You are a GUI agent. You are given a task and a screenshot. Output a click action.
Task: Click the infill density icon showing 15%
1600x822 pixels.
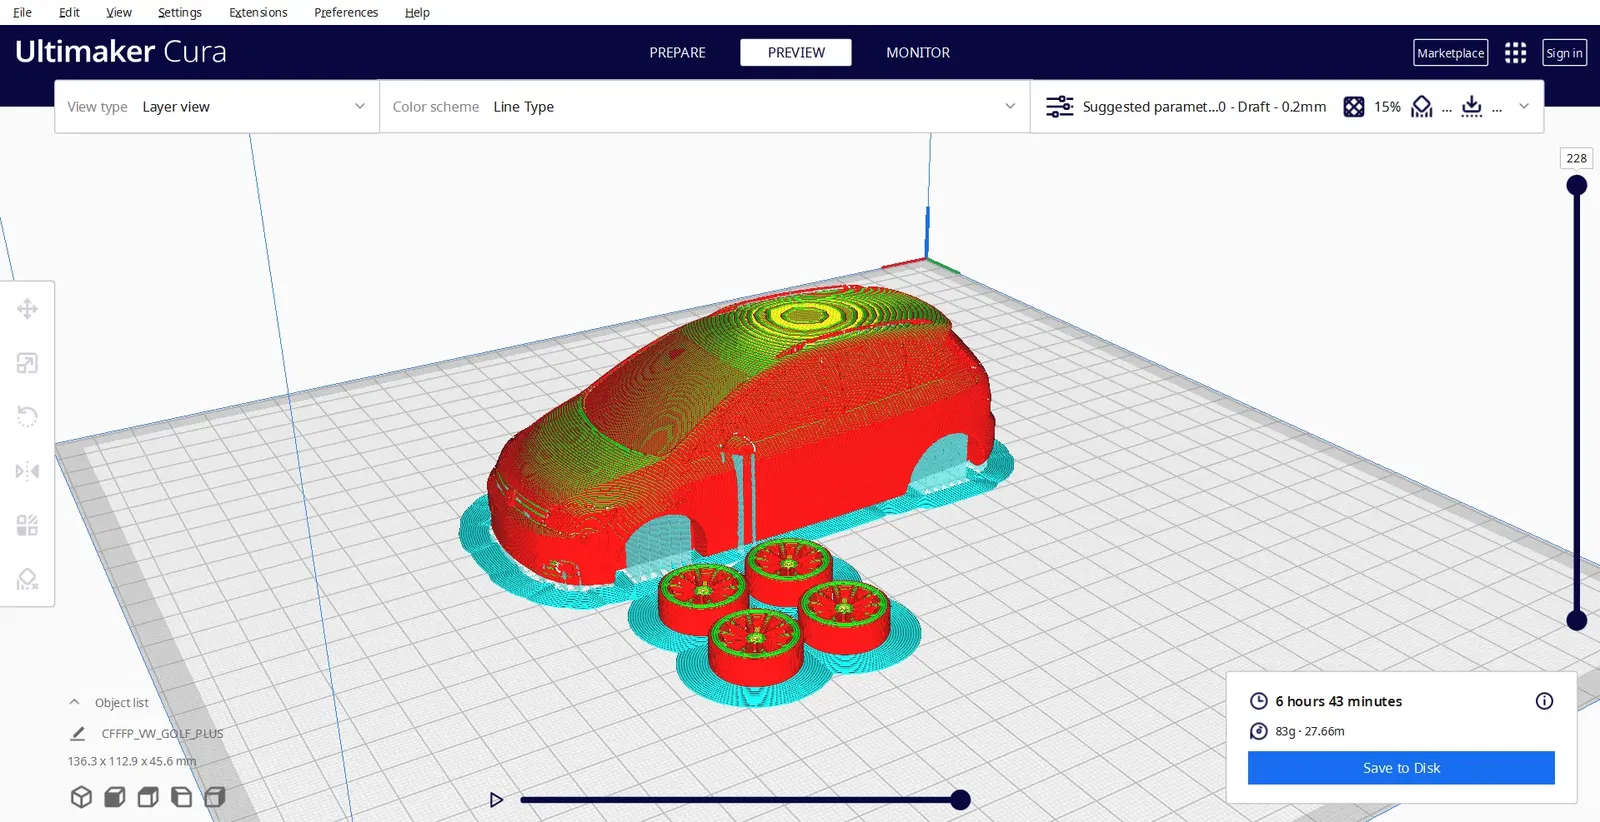coord(1353,107)
